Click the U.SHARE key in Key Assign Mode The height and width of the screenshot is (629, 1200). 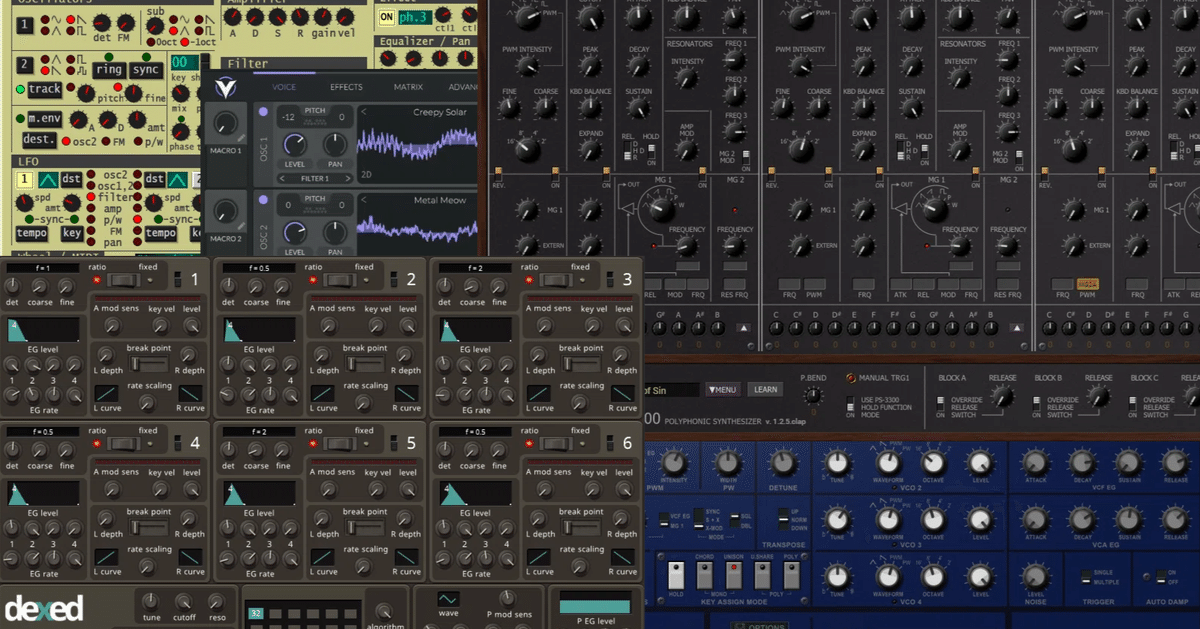click(762, 576)
